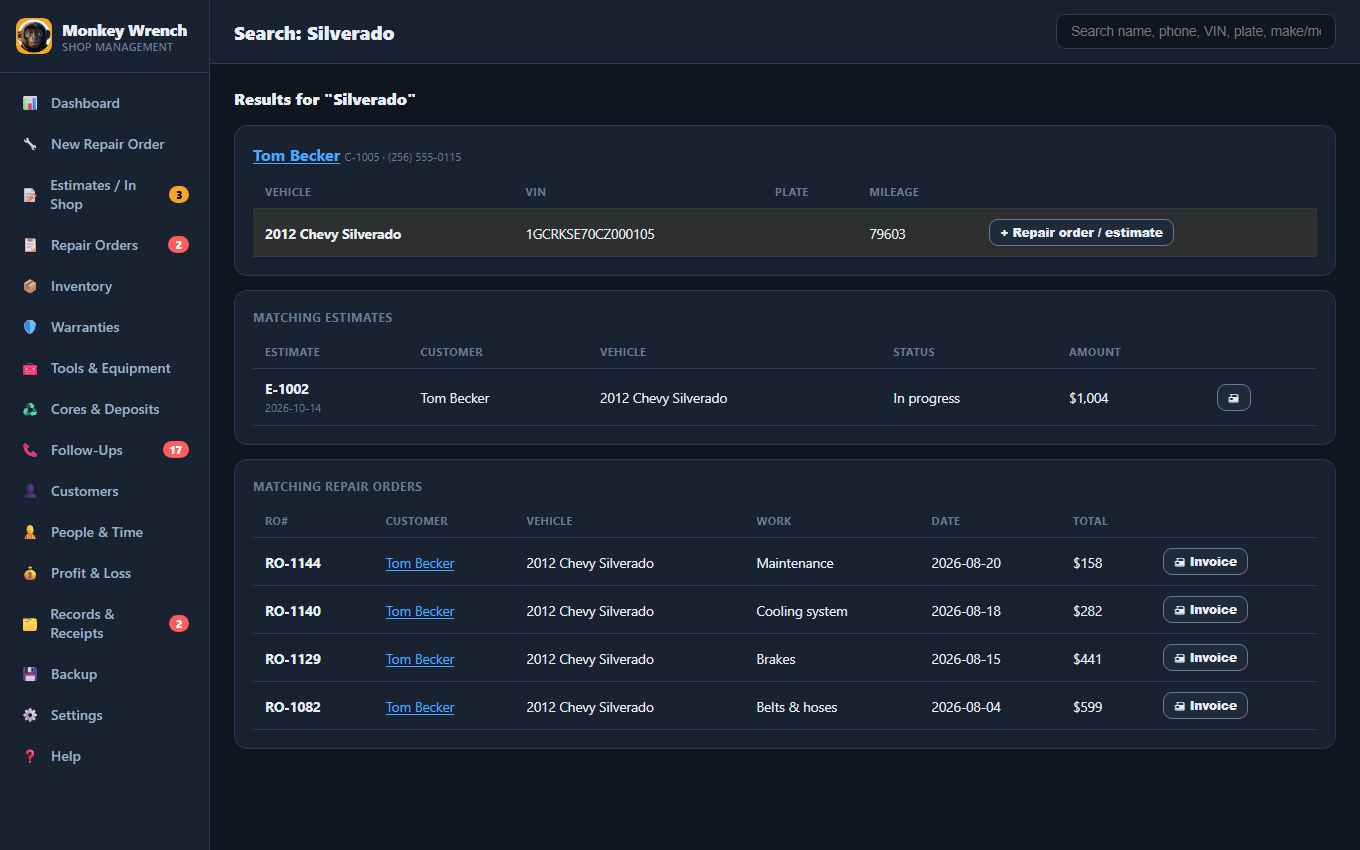Open Invoice for RO-1082

click(1205, 706)
